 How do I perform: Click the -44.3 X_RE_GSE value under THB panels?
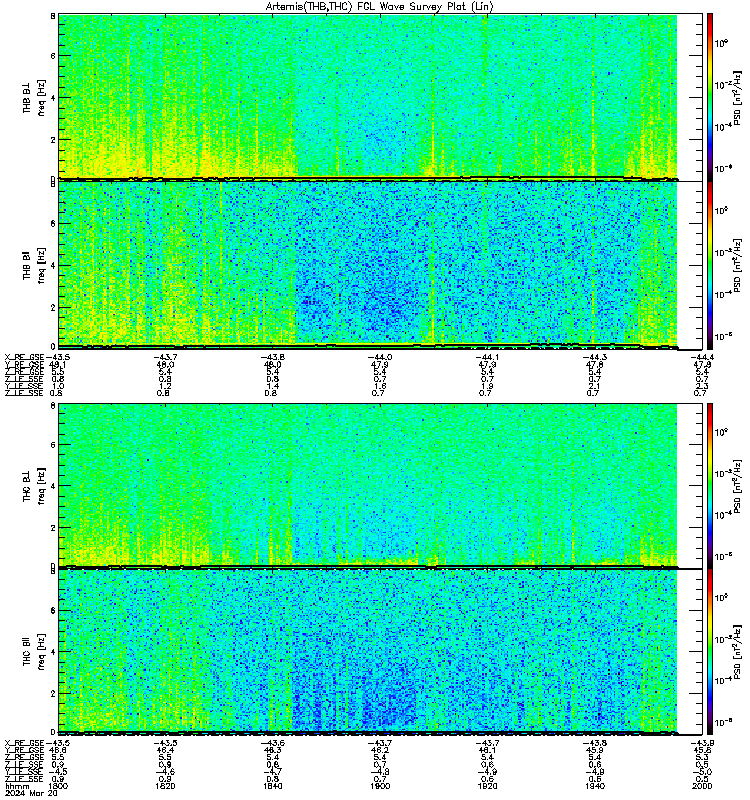coord(595,357)
